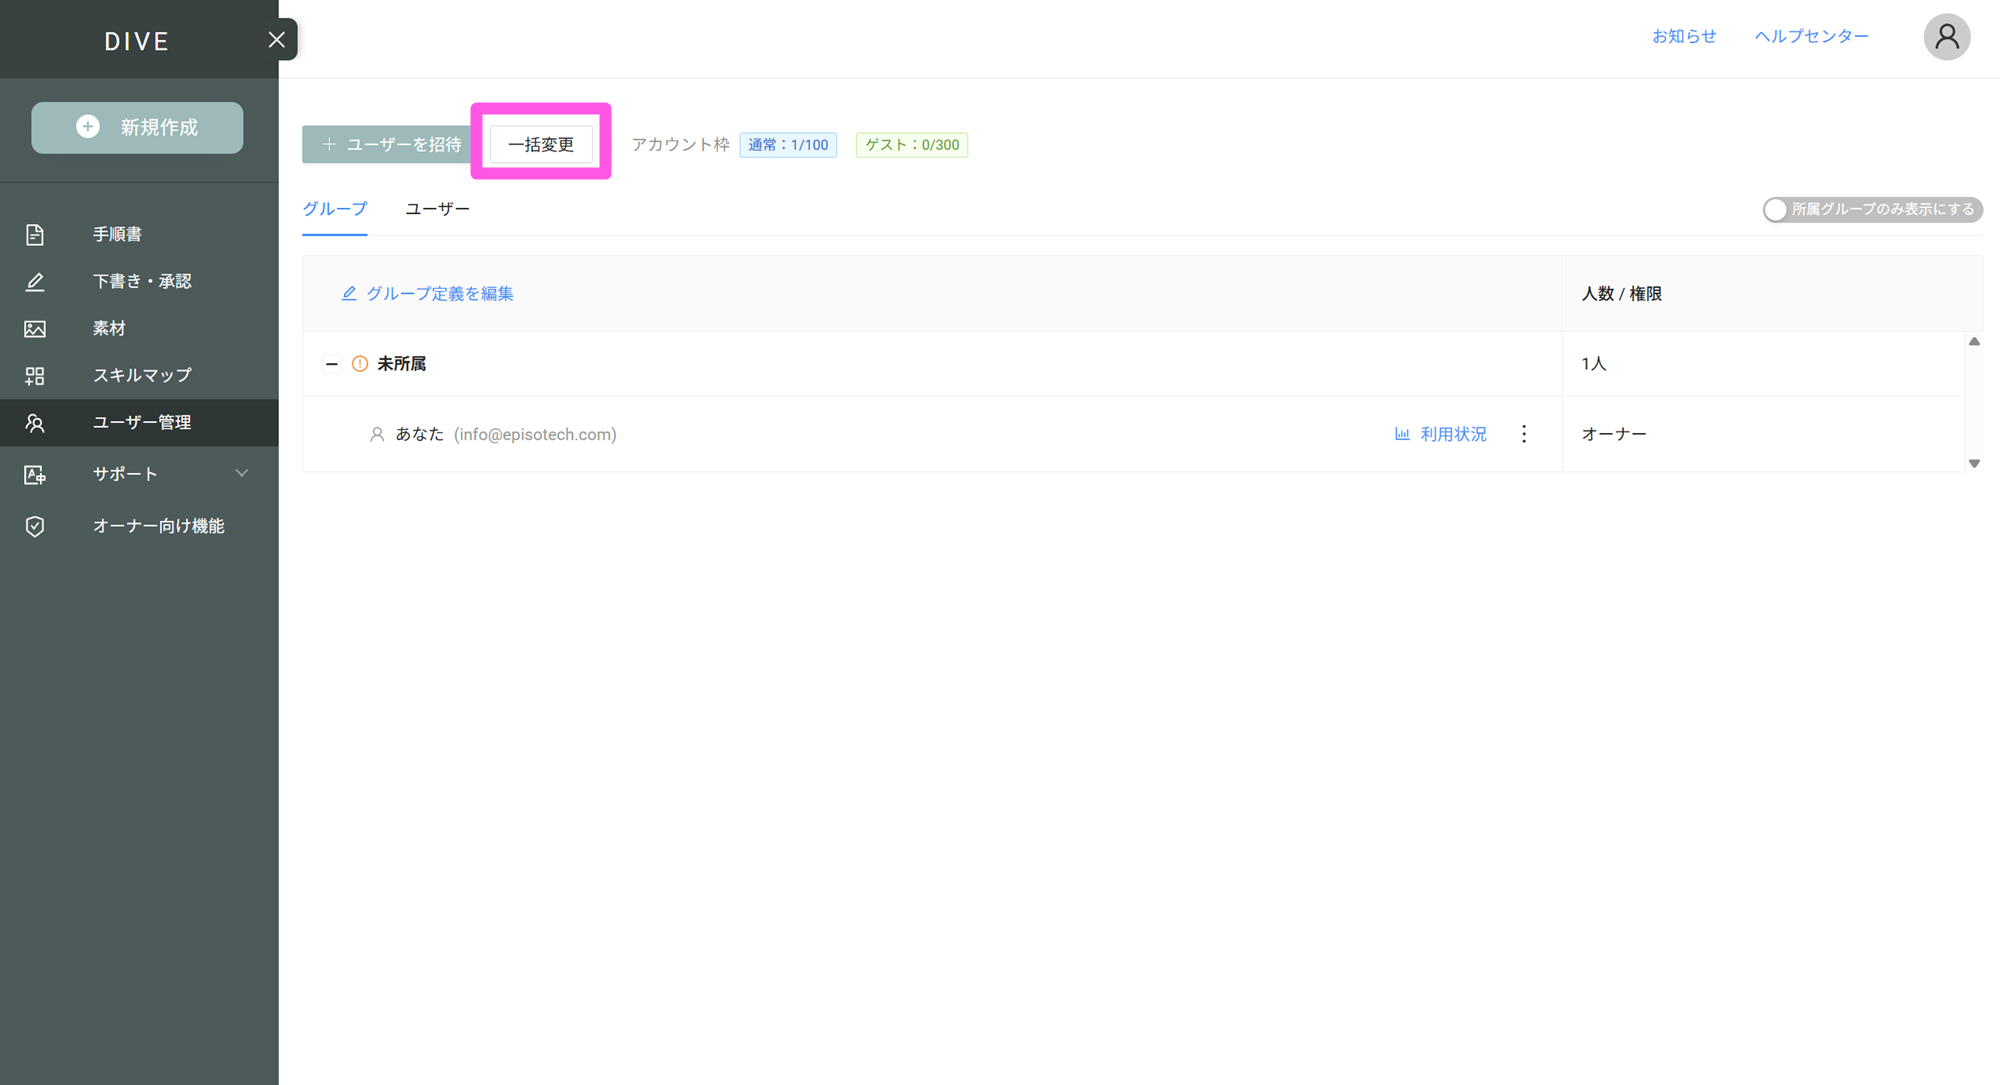The image size is (2000, 1085).
Task: Click the scrollbar down arrow in list
Action: [x=1974, y=463]
